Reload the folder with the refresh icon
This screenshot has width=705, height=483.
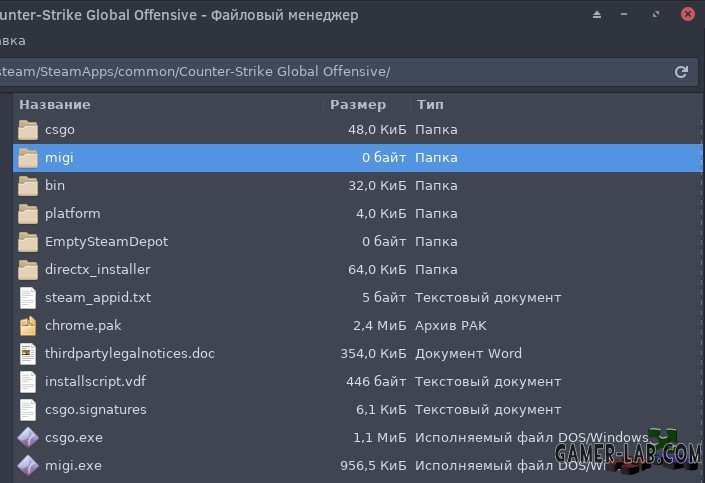pyautogui.click(x=681, y=72)
